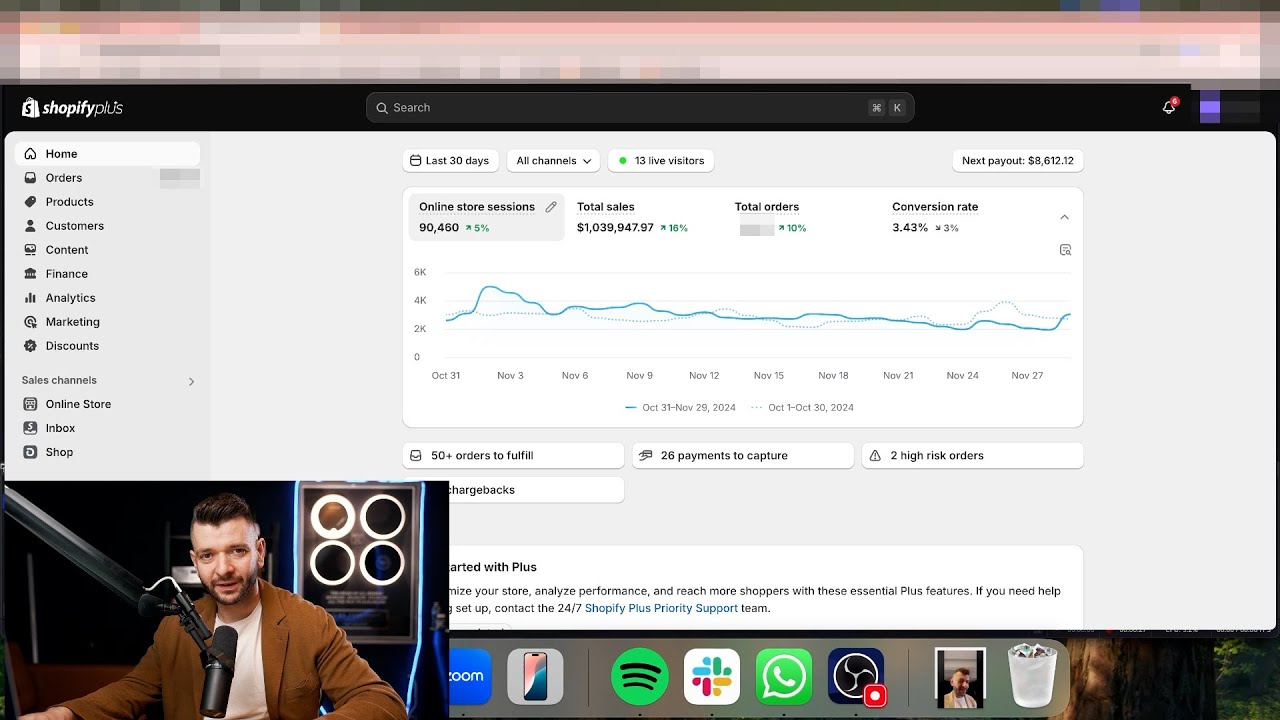
Task: Open iPhone Mirroring from the dock
Action: click(x=535, y=677)
